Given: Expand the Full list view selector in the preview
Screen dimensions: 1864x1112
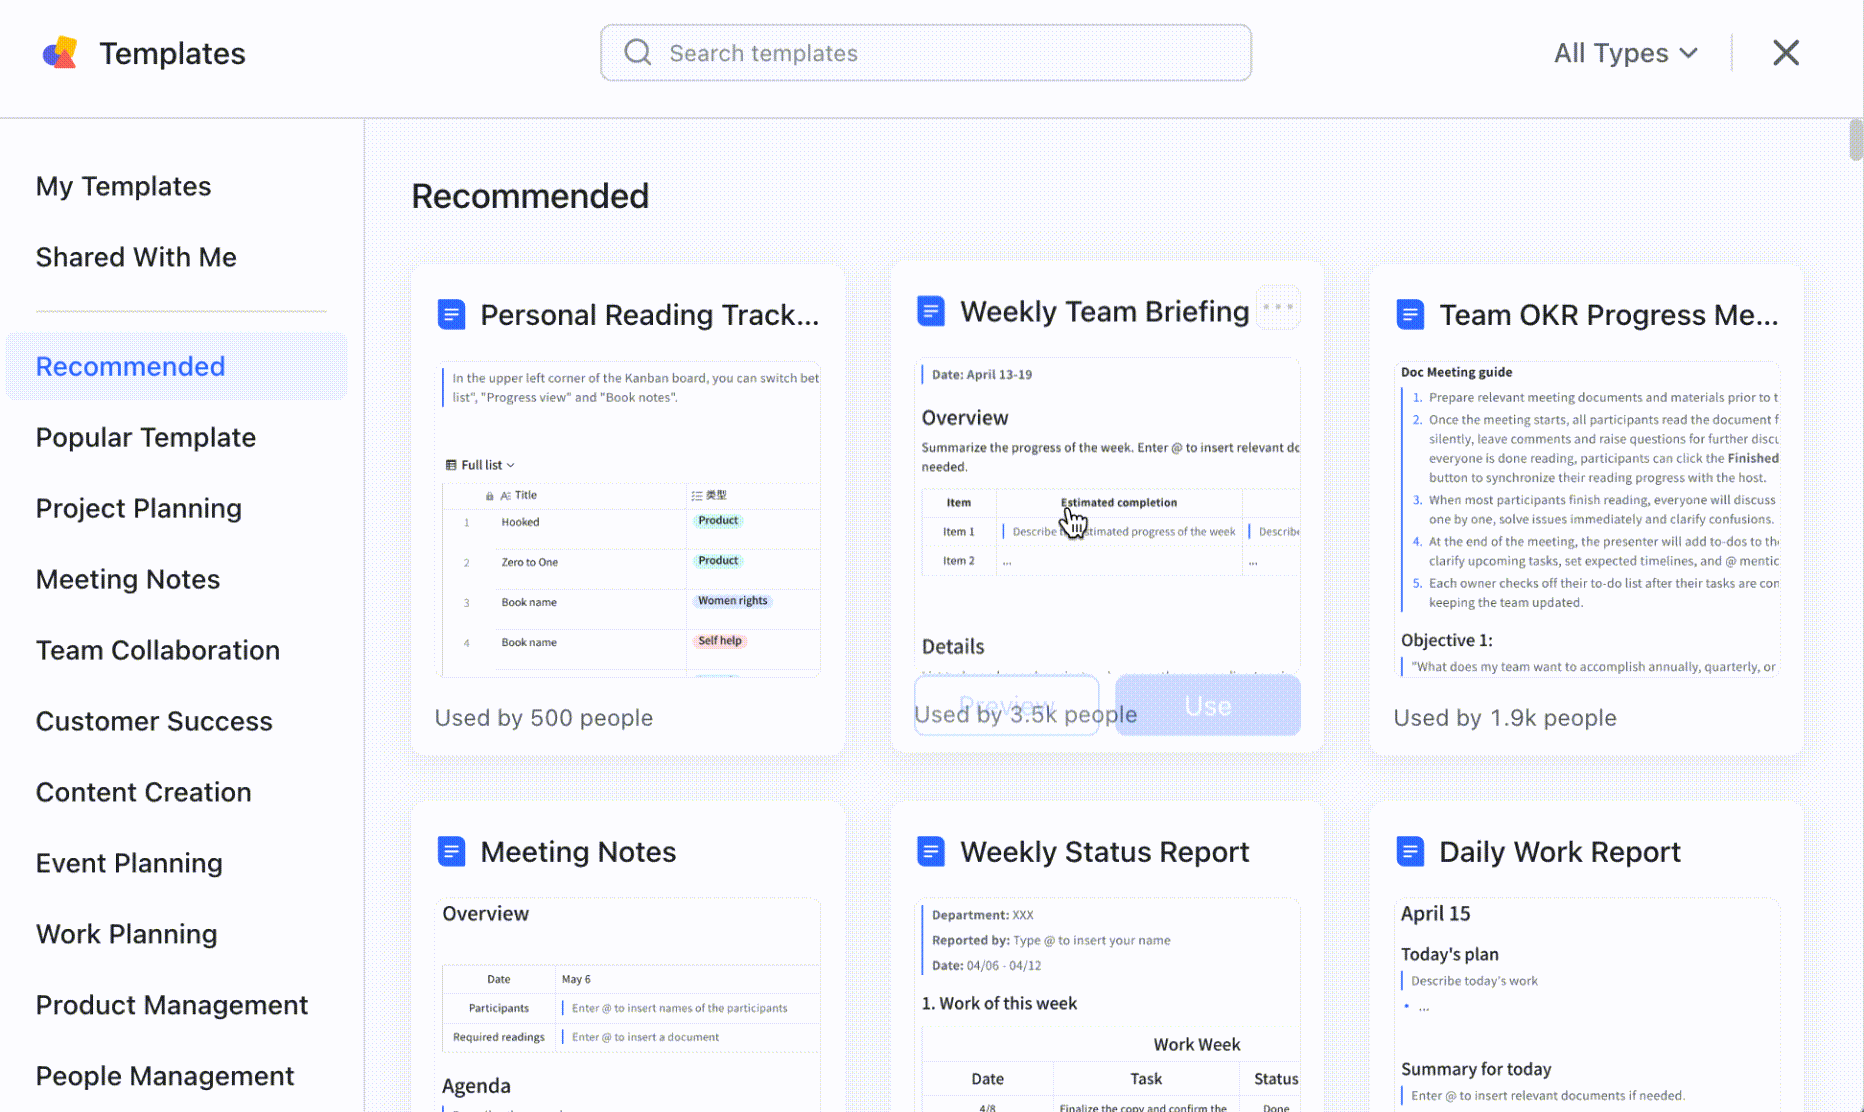Looking at the screenshot, I should 481,464.
